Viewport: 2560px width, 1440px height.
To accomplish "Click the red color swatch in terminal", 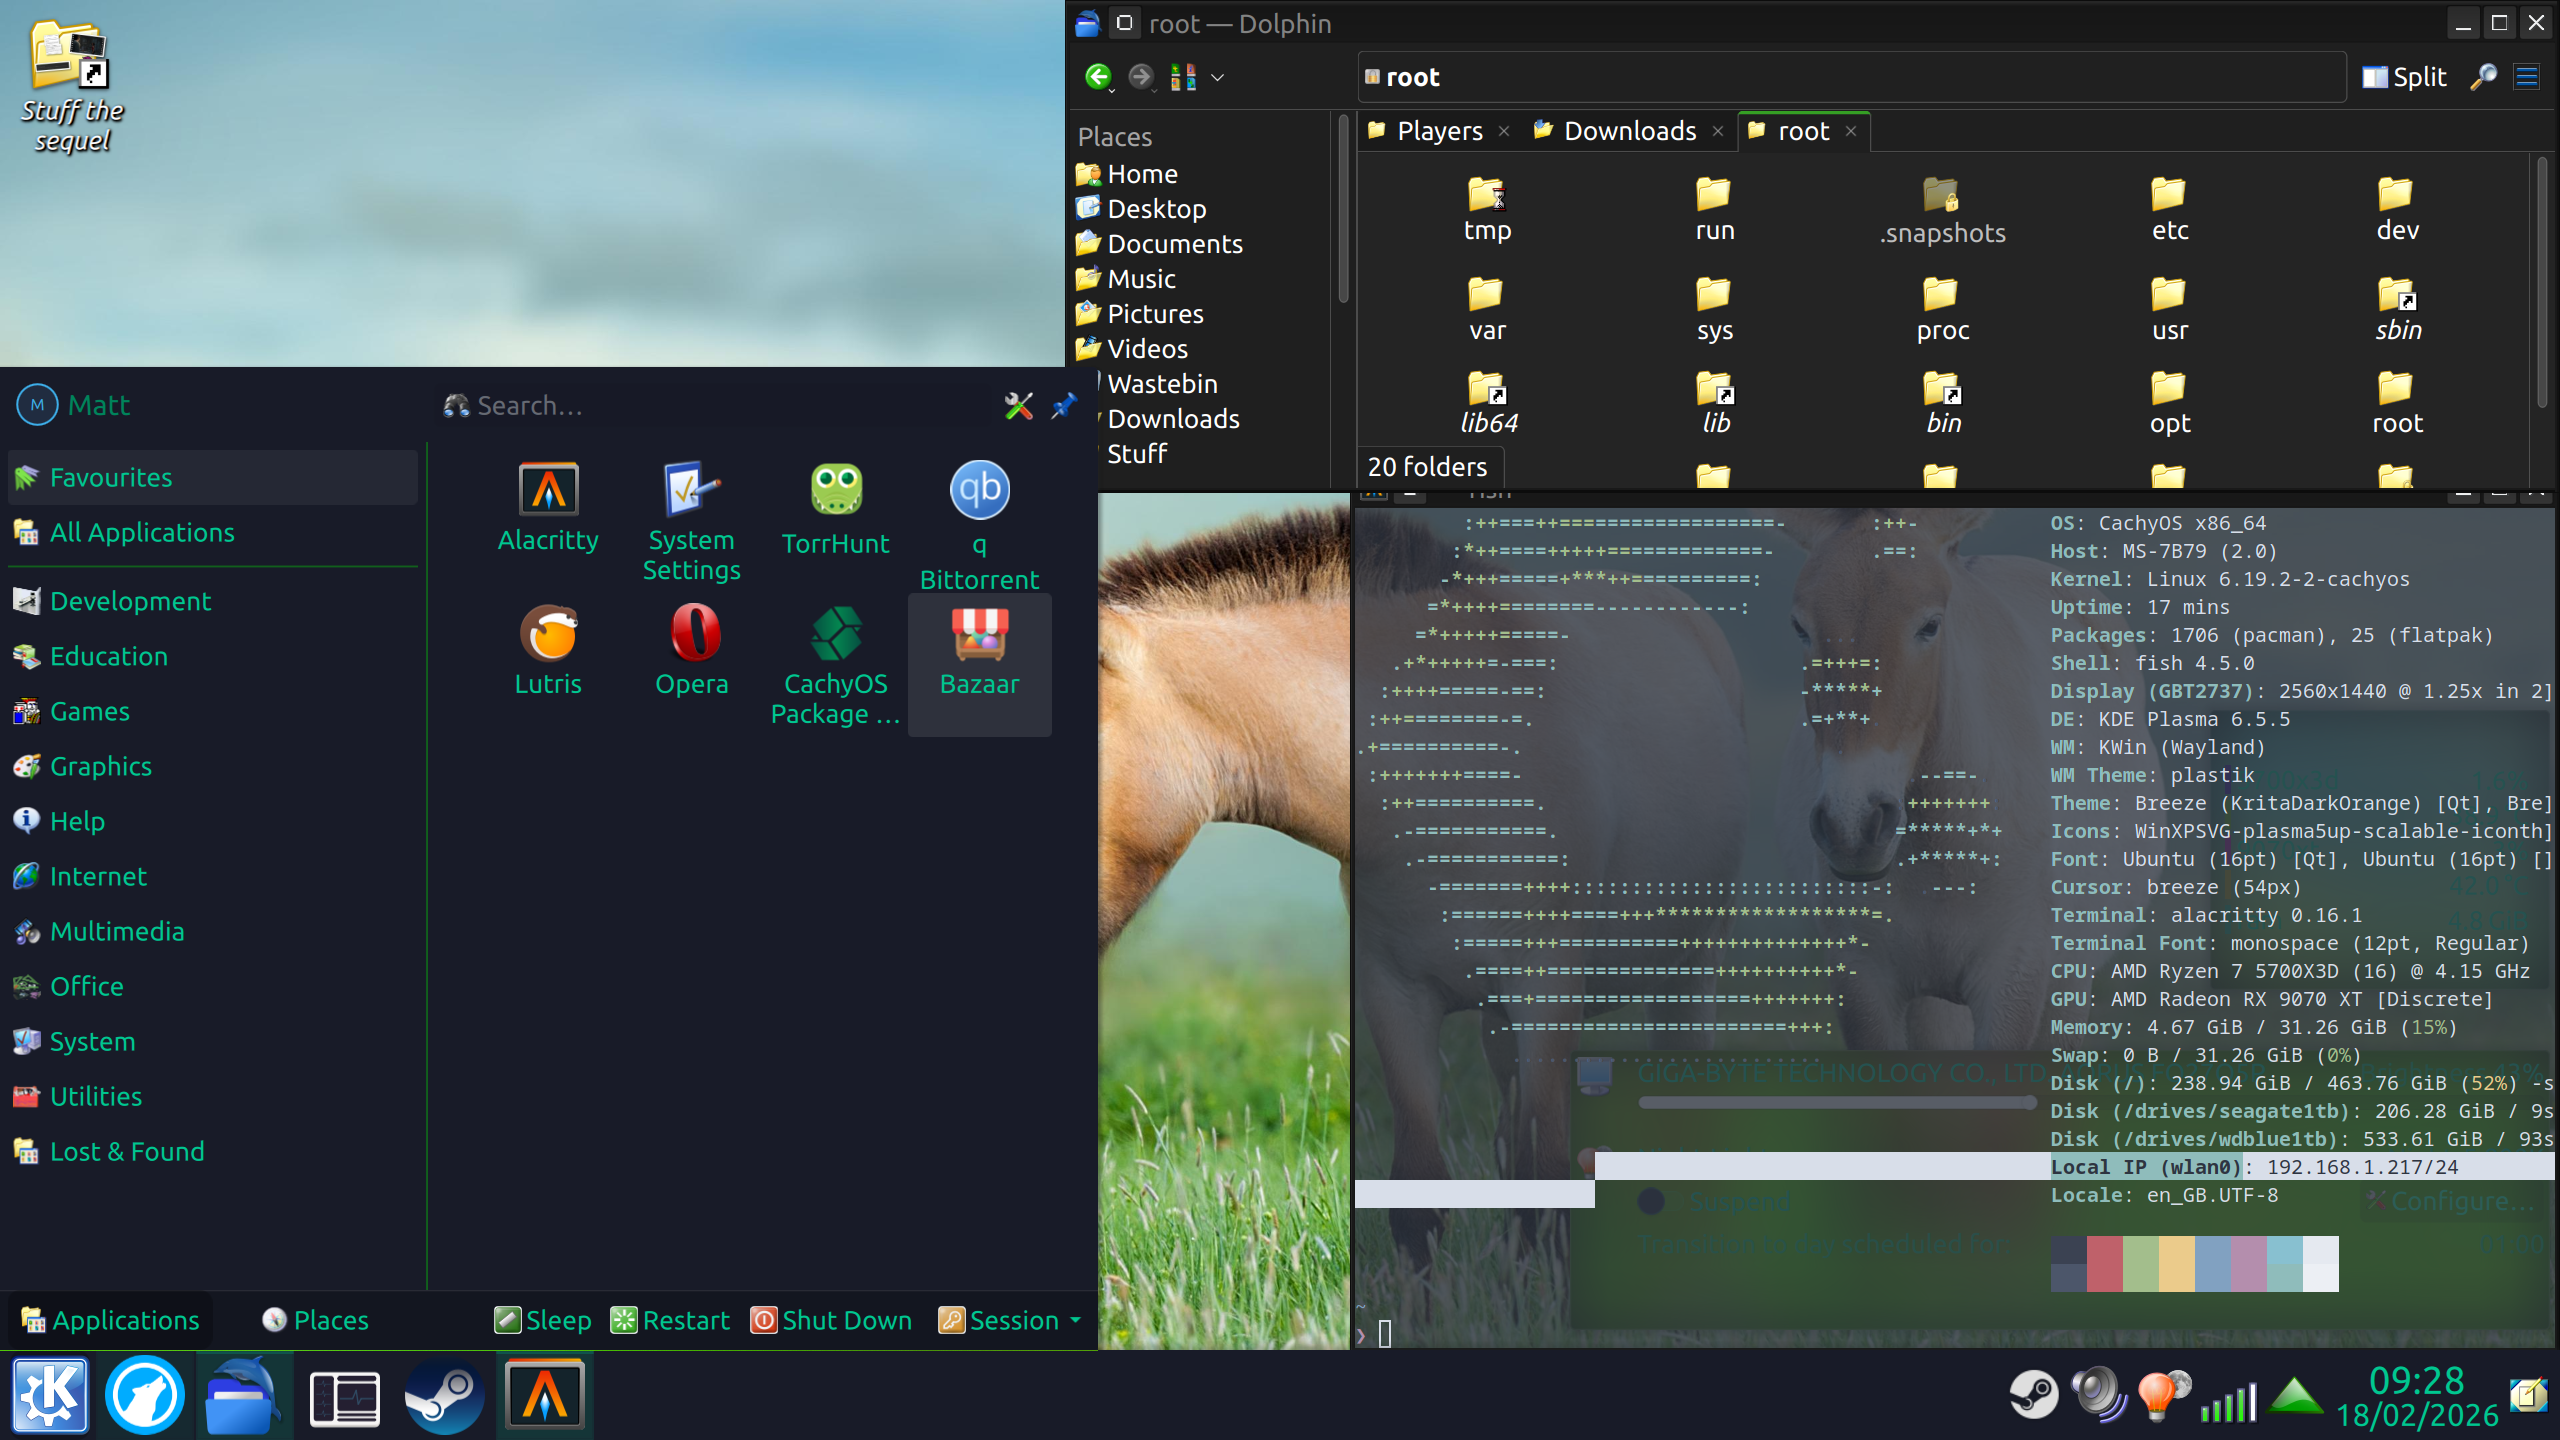I will tap(2104, 1263).
